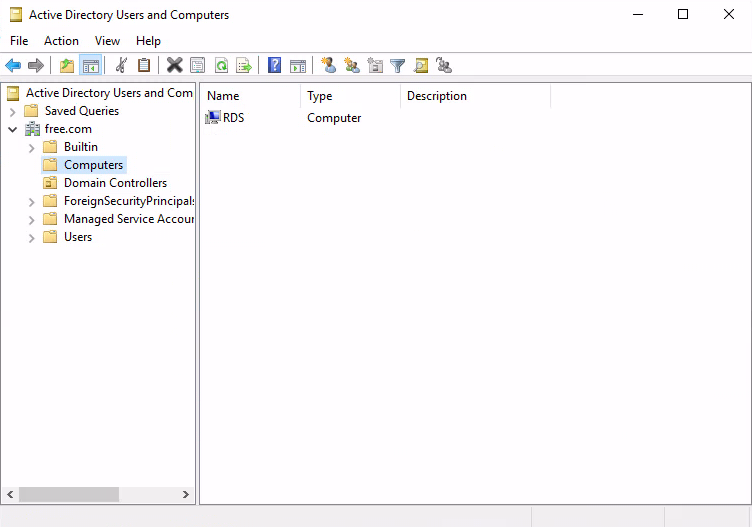Image resolution: width=752 pixels, height=527 pixels.
Task: Add selected objects to a group icon
Action: click(x=444, y=65)
